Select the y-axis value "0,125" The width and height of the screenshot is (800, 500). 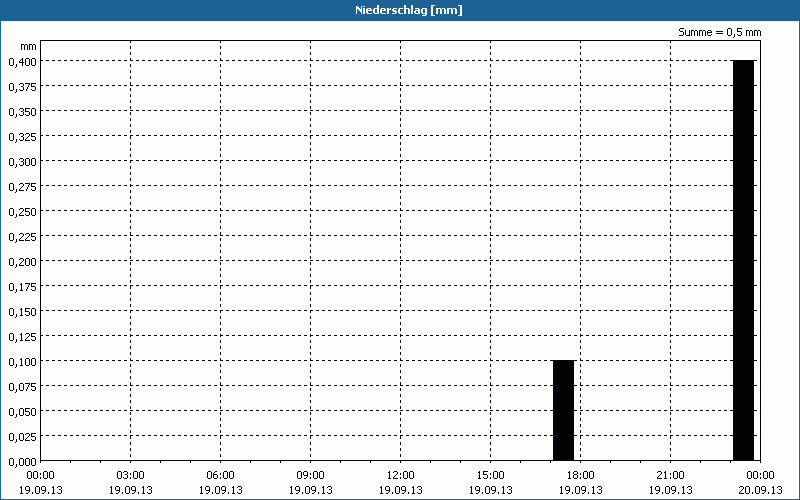[x=22, y=336]
